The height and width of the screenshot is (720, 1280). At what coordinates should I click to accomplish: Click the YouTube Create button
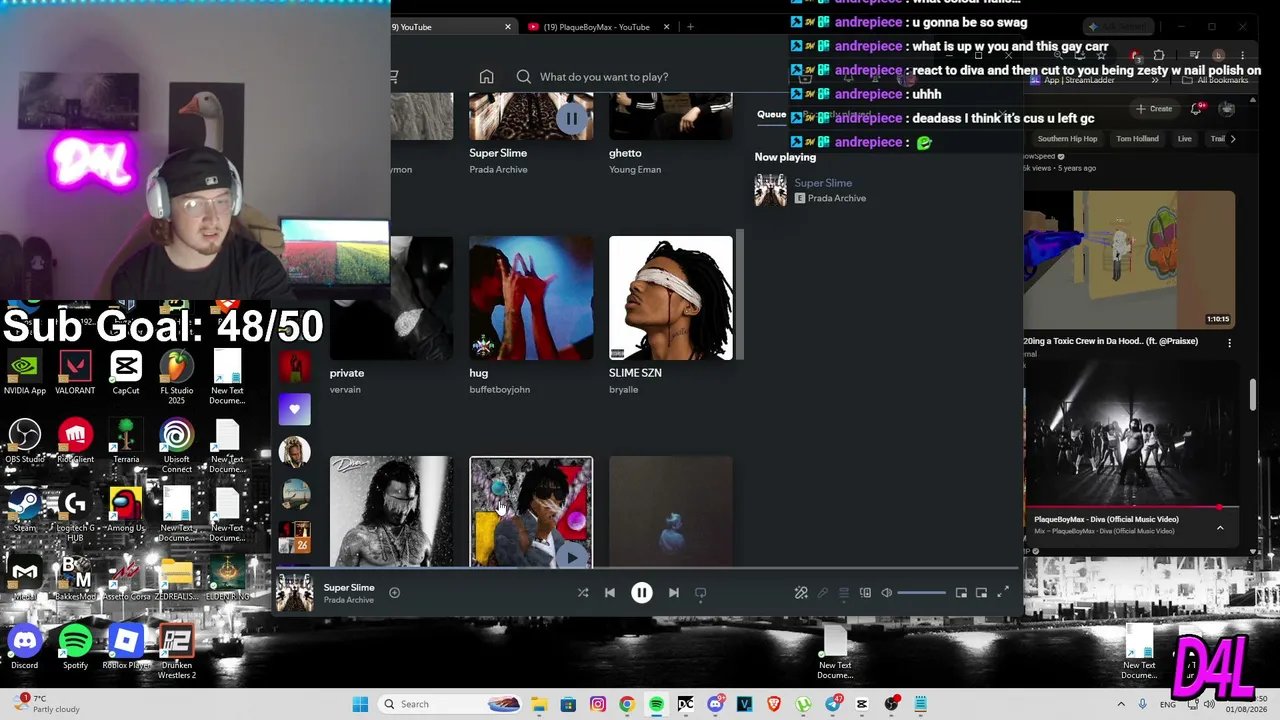click(1154, 109)
